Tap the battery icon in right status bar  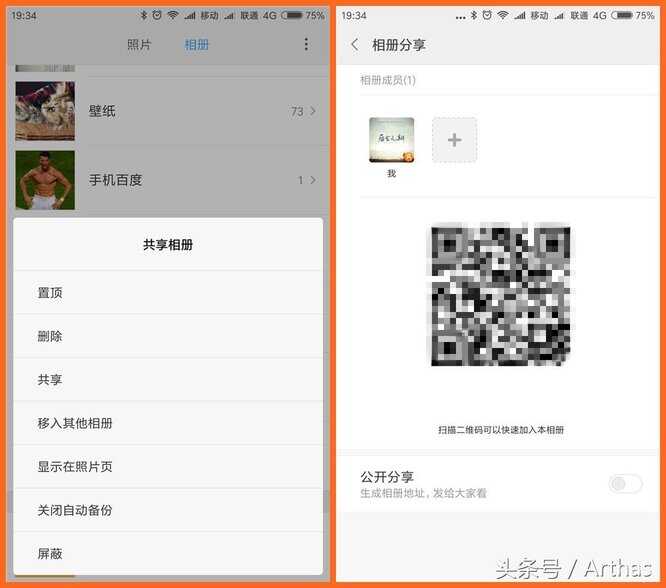click(622, 16)
